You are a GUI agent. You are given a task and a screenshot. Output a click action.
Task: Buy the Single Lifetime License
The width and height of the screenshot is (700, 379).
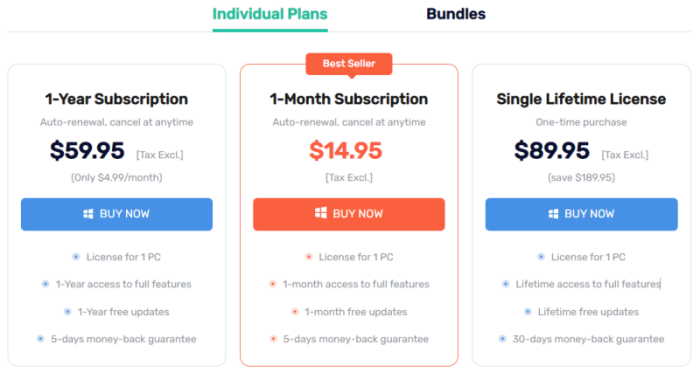581,214
